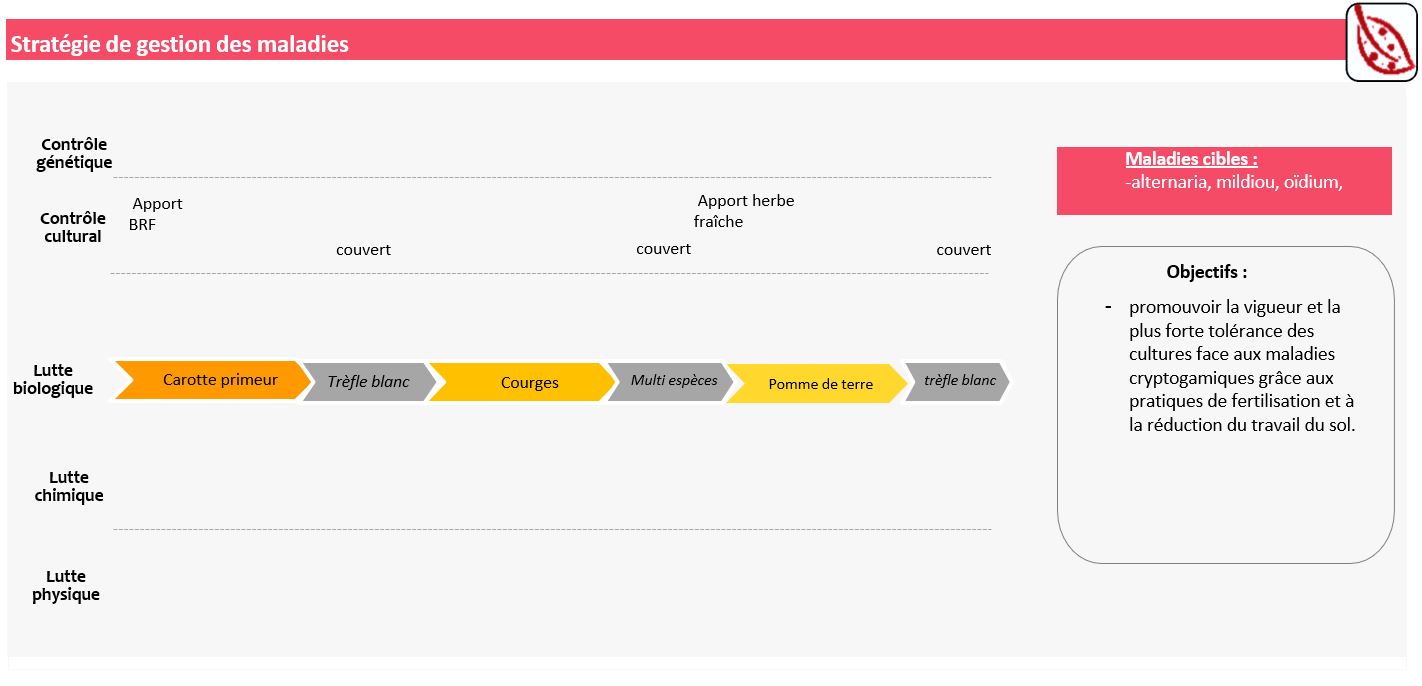Click the Objectifs heading
Image resolution: width=1422 pixels, height=686 pixels.
click(x=1206, y=272)
